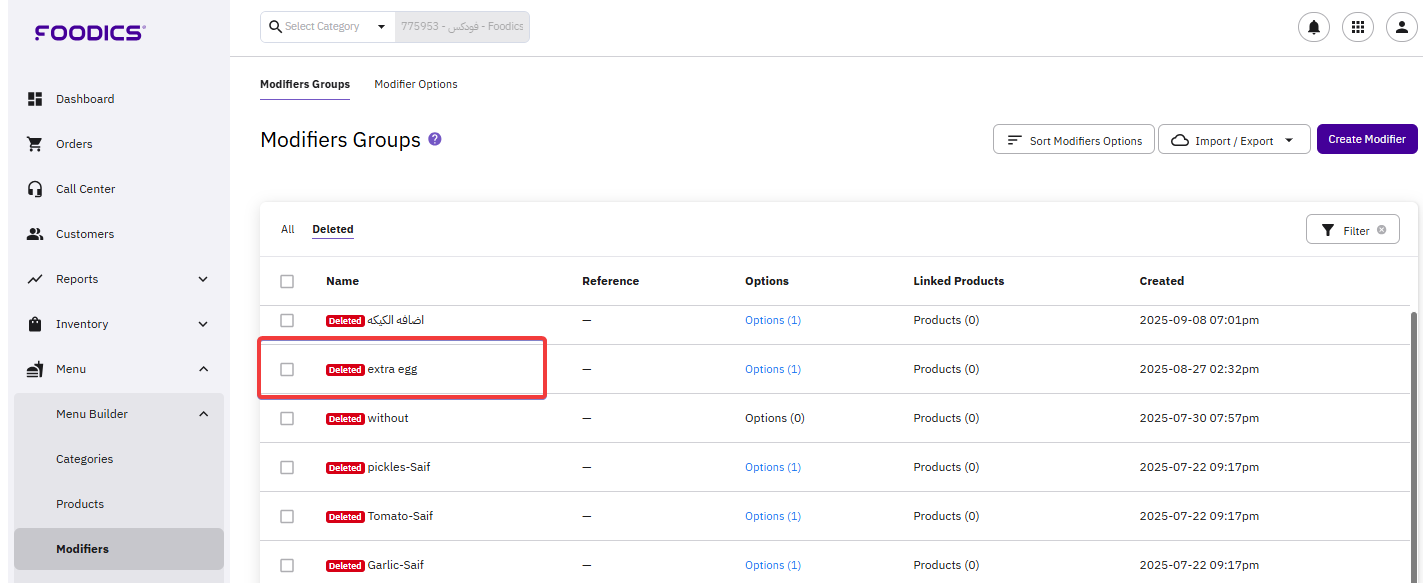1423x583 pixels.
Task: Open the Import / Export dropdown
Action: [x=1234, y=140]
